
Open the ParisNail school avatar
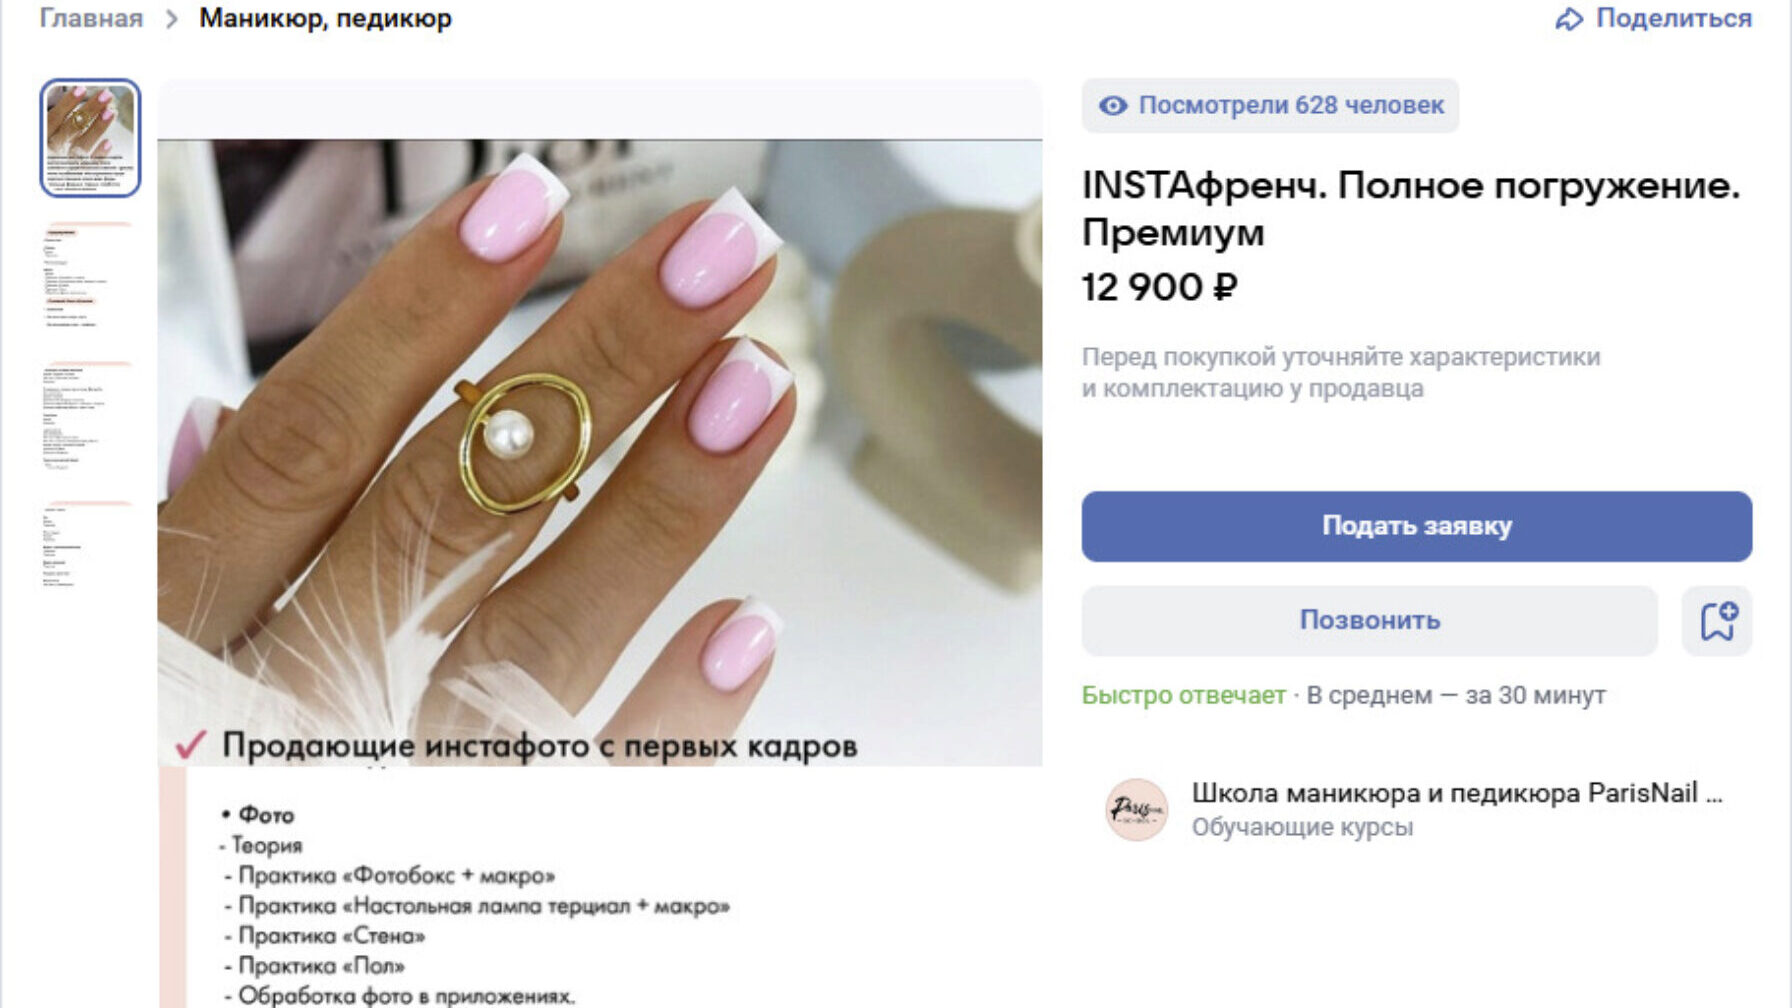[x=1136, y=809]
